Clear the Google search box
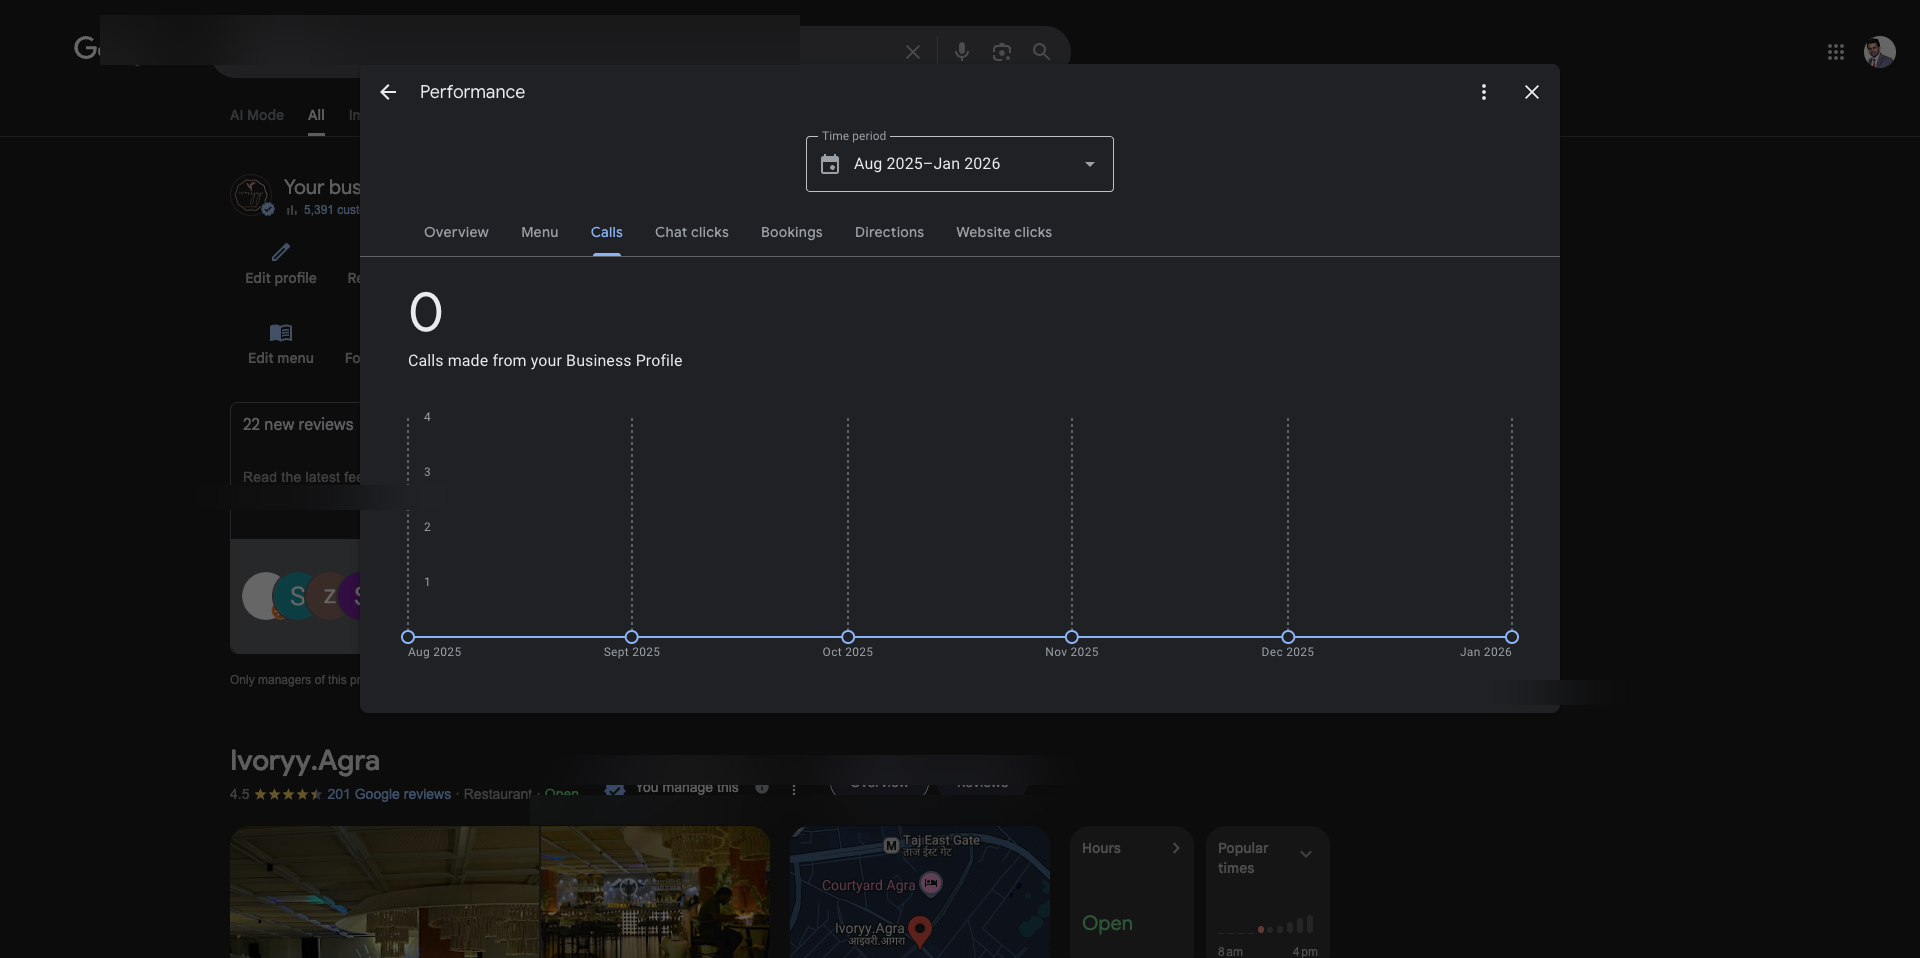 (913, 52)
